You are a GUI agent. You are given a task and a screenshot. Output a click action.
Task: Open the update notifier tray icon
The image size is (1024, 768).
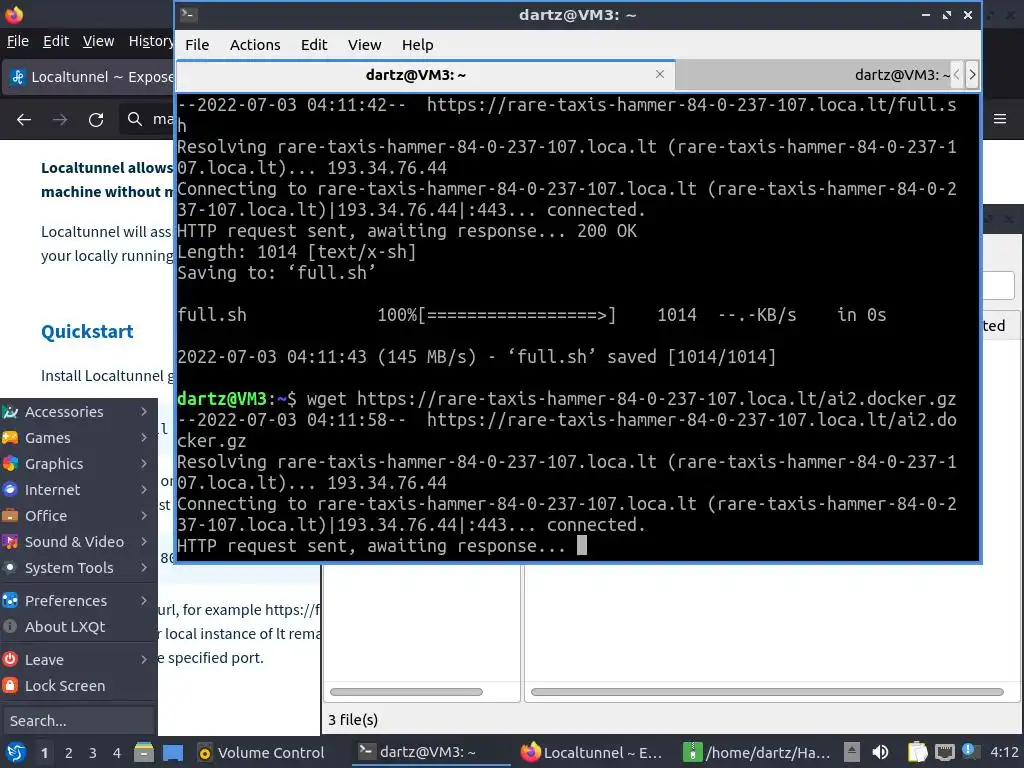click(969, 751)
